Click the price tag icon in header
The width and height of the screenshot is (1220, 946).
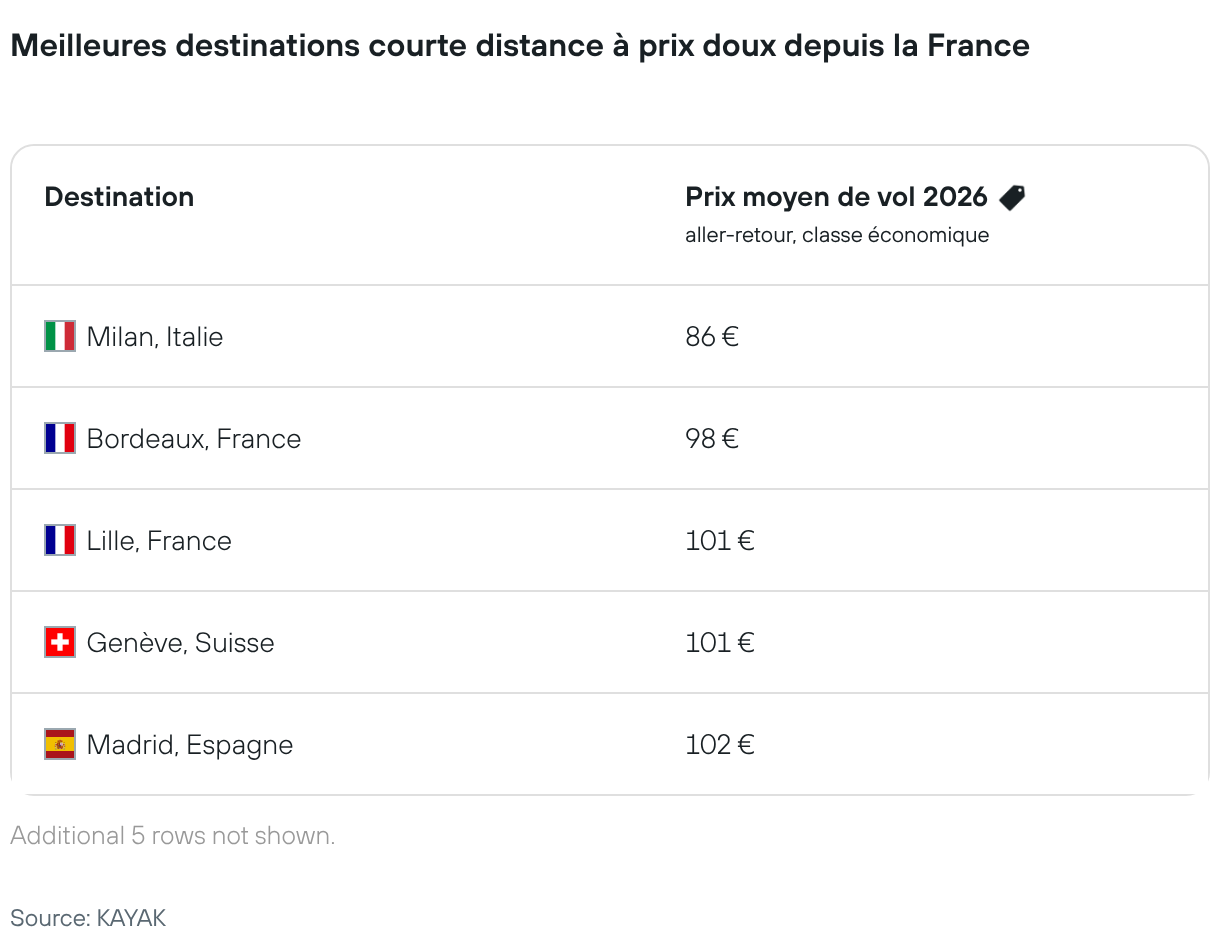pos(1012,197)
